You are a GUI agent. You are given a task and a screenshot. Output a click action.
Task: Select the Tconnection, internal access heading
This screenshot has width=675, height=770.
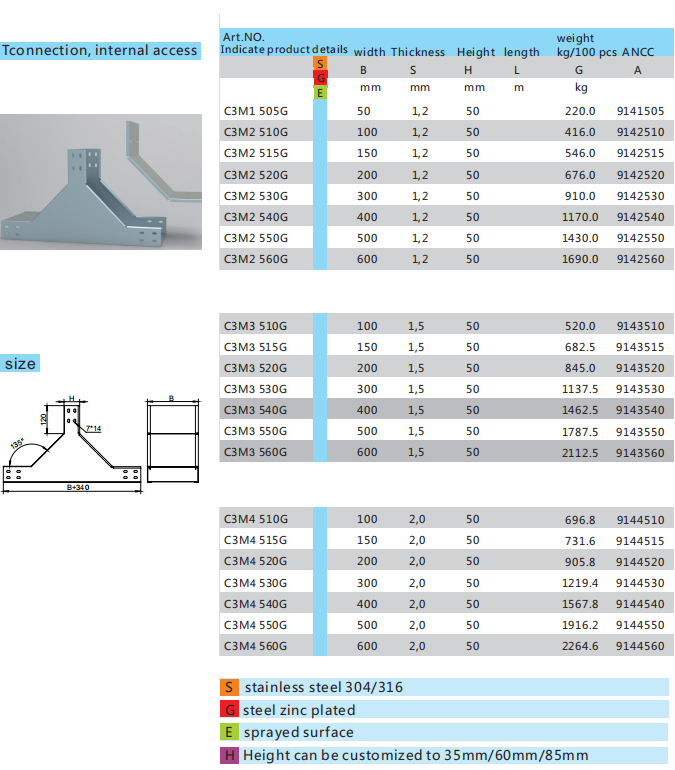pos(100,50)
